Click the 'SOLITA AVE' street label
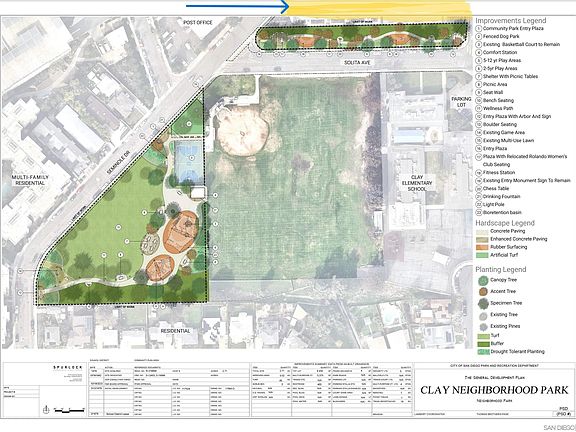 [357, 63]
